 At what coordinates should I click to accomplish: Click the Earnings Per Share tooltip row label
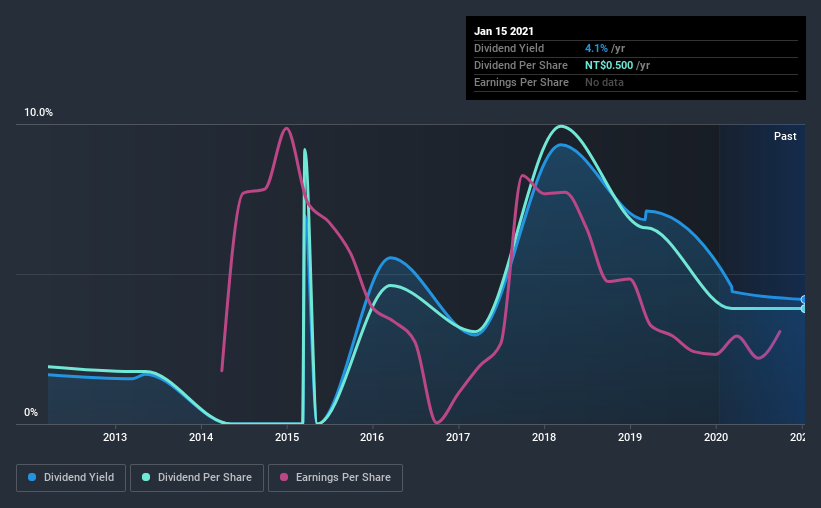tap(522, 82)
